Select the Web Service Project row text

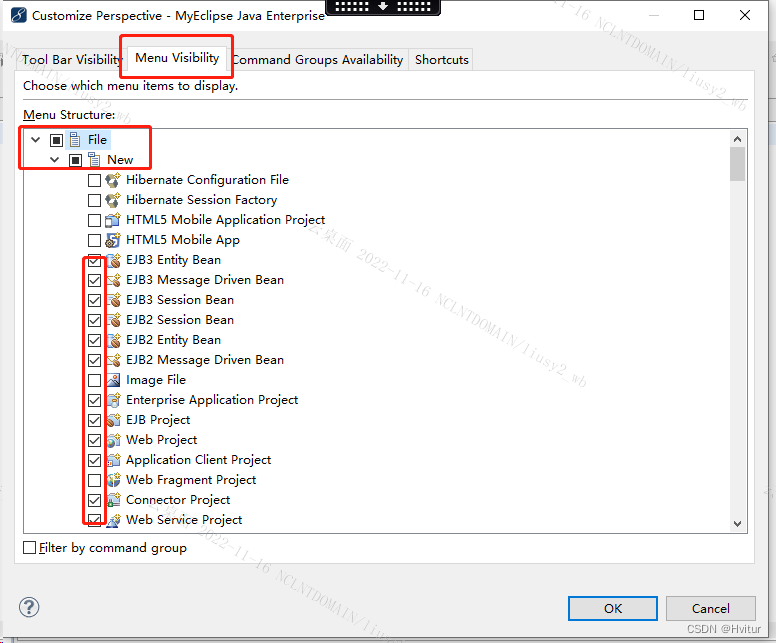tap(184, 520)
